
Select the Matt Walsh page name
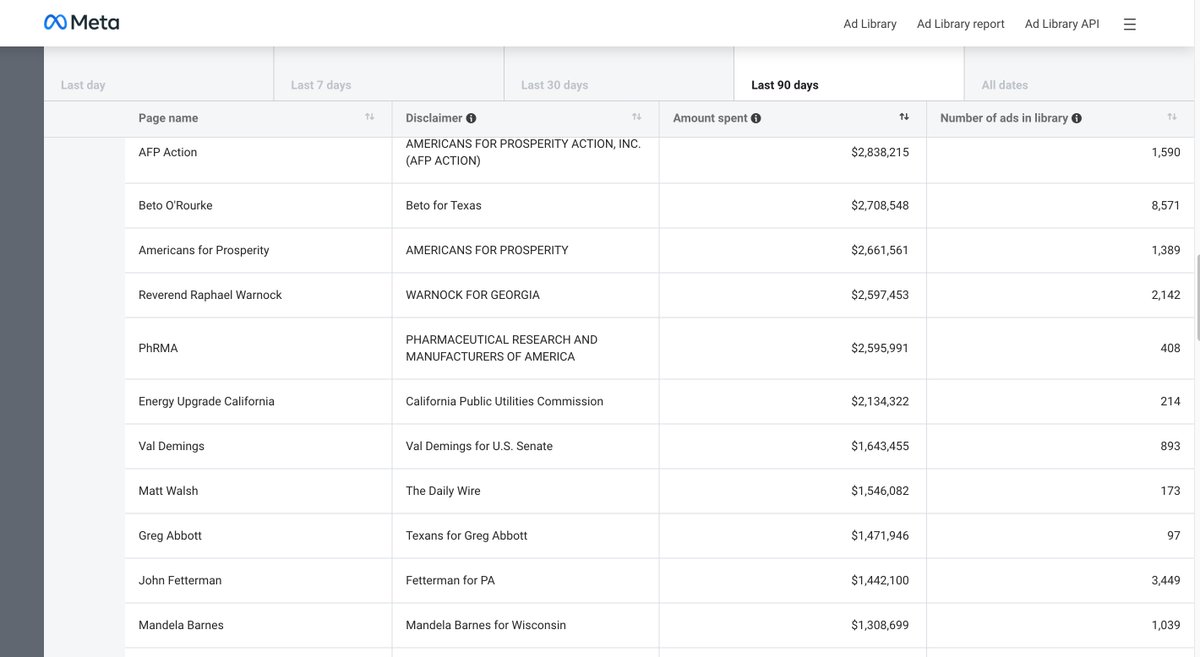pos(168,491)
